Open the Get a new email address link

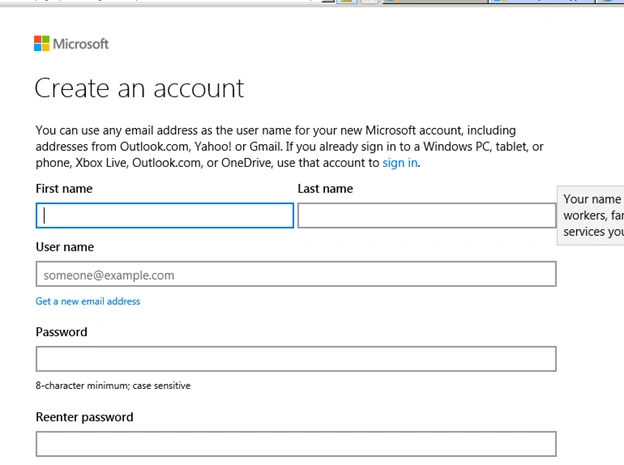click(88, 301)
